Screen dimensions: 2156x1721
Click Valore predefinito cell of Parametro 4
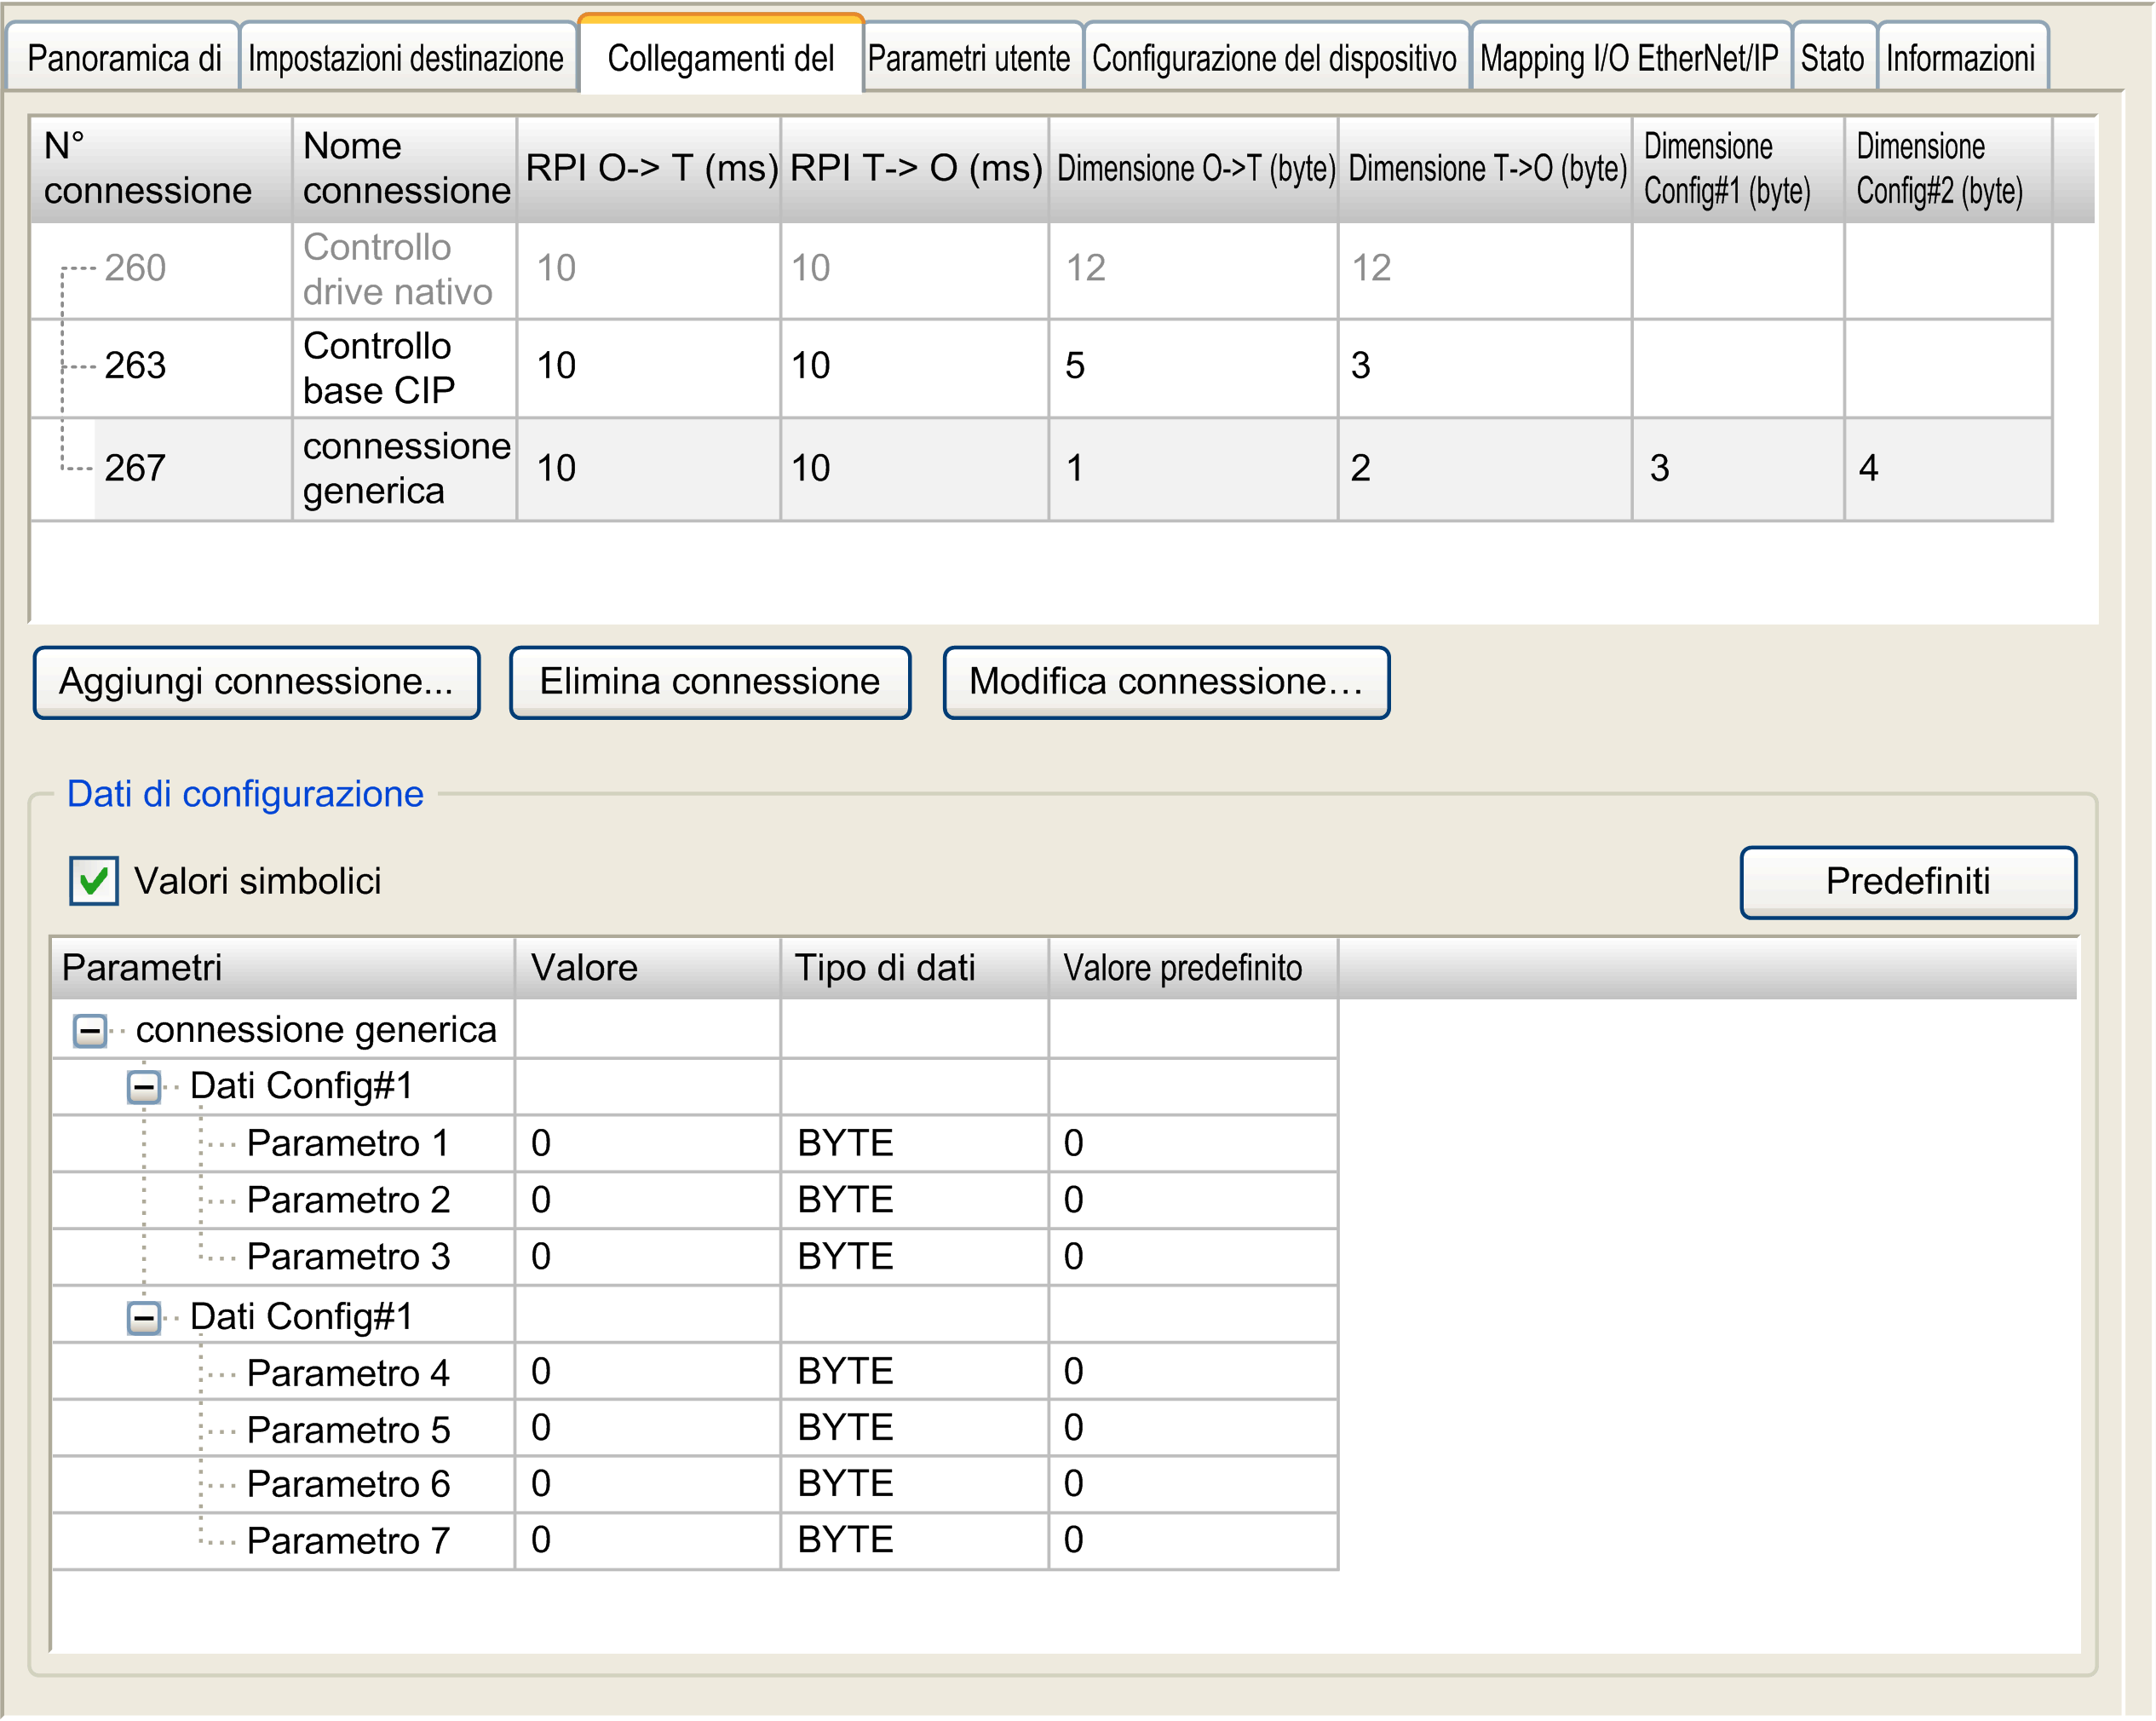pos(1193,1372)
